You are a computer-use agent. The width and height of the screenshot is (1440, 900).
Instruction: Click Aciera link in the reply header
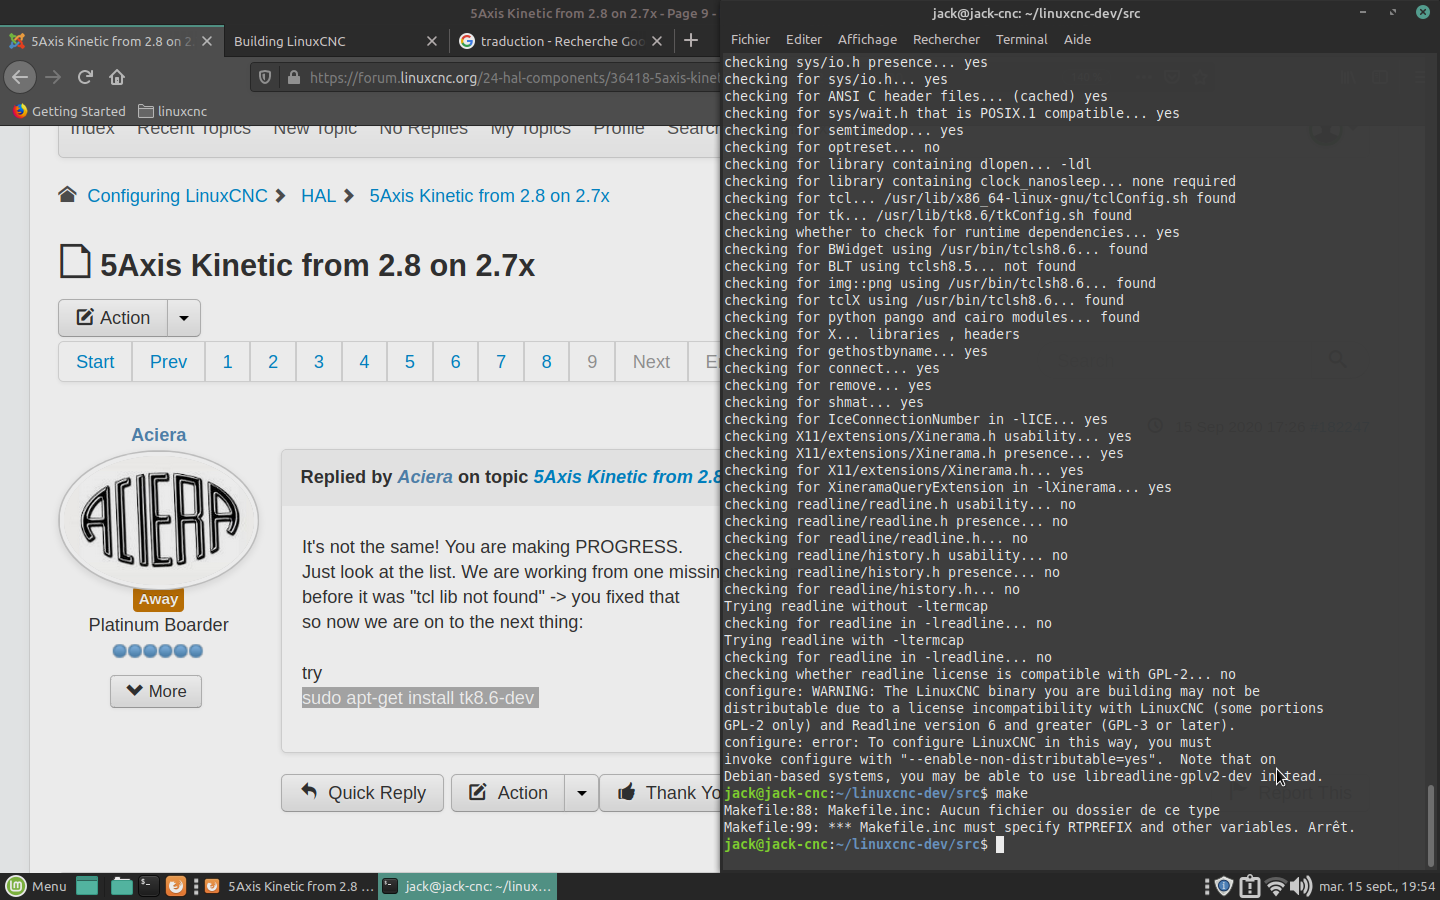tap(425, 477)
